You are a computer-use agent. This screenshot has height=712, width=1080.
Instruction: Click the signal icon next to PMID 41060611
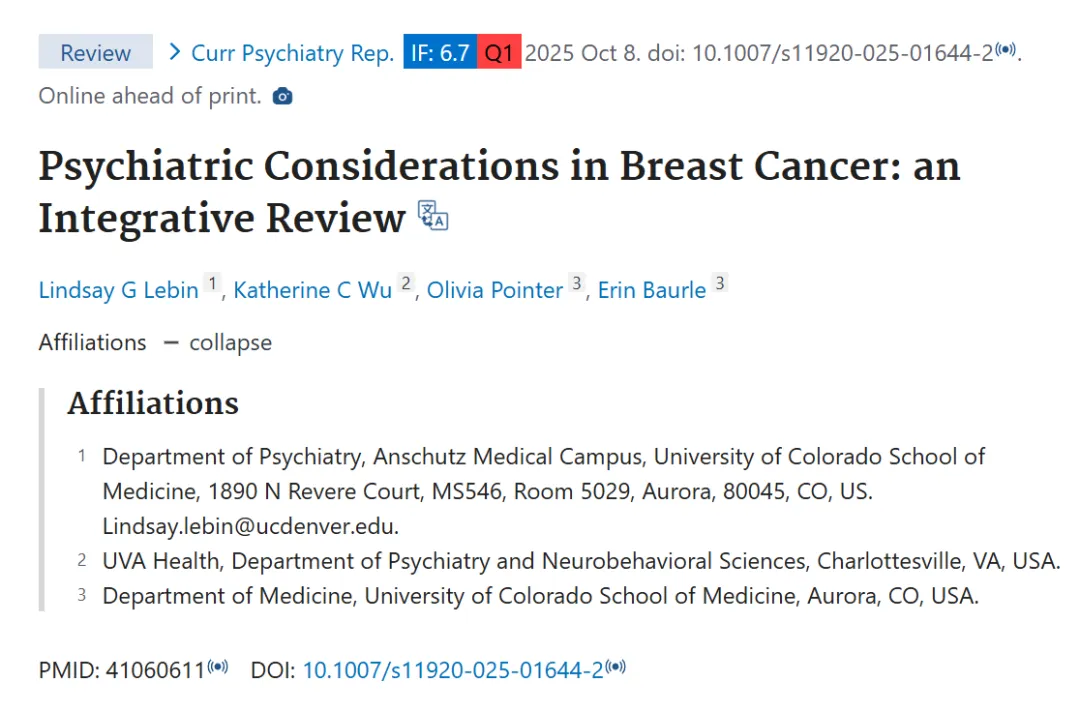pyautogui.click(x=218, y=668)
